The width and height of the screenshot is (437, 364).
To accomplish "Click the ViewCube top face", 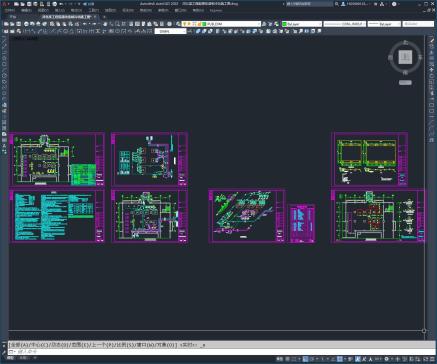I will [405, 57].
